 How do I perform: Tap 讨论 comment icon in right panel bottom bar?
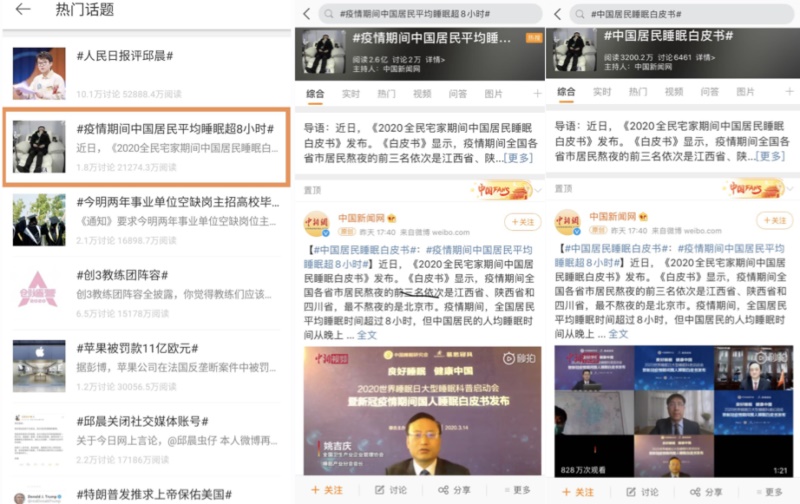coord(631,492)
